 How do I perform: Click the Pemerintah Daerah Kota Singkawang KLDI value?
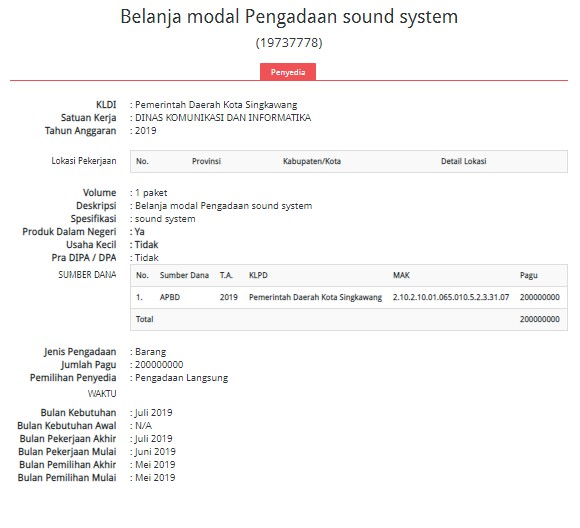tap(216, 105)
